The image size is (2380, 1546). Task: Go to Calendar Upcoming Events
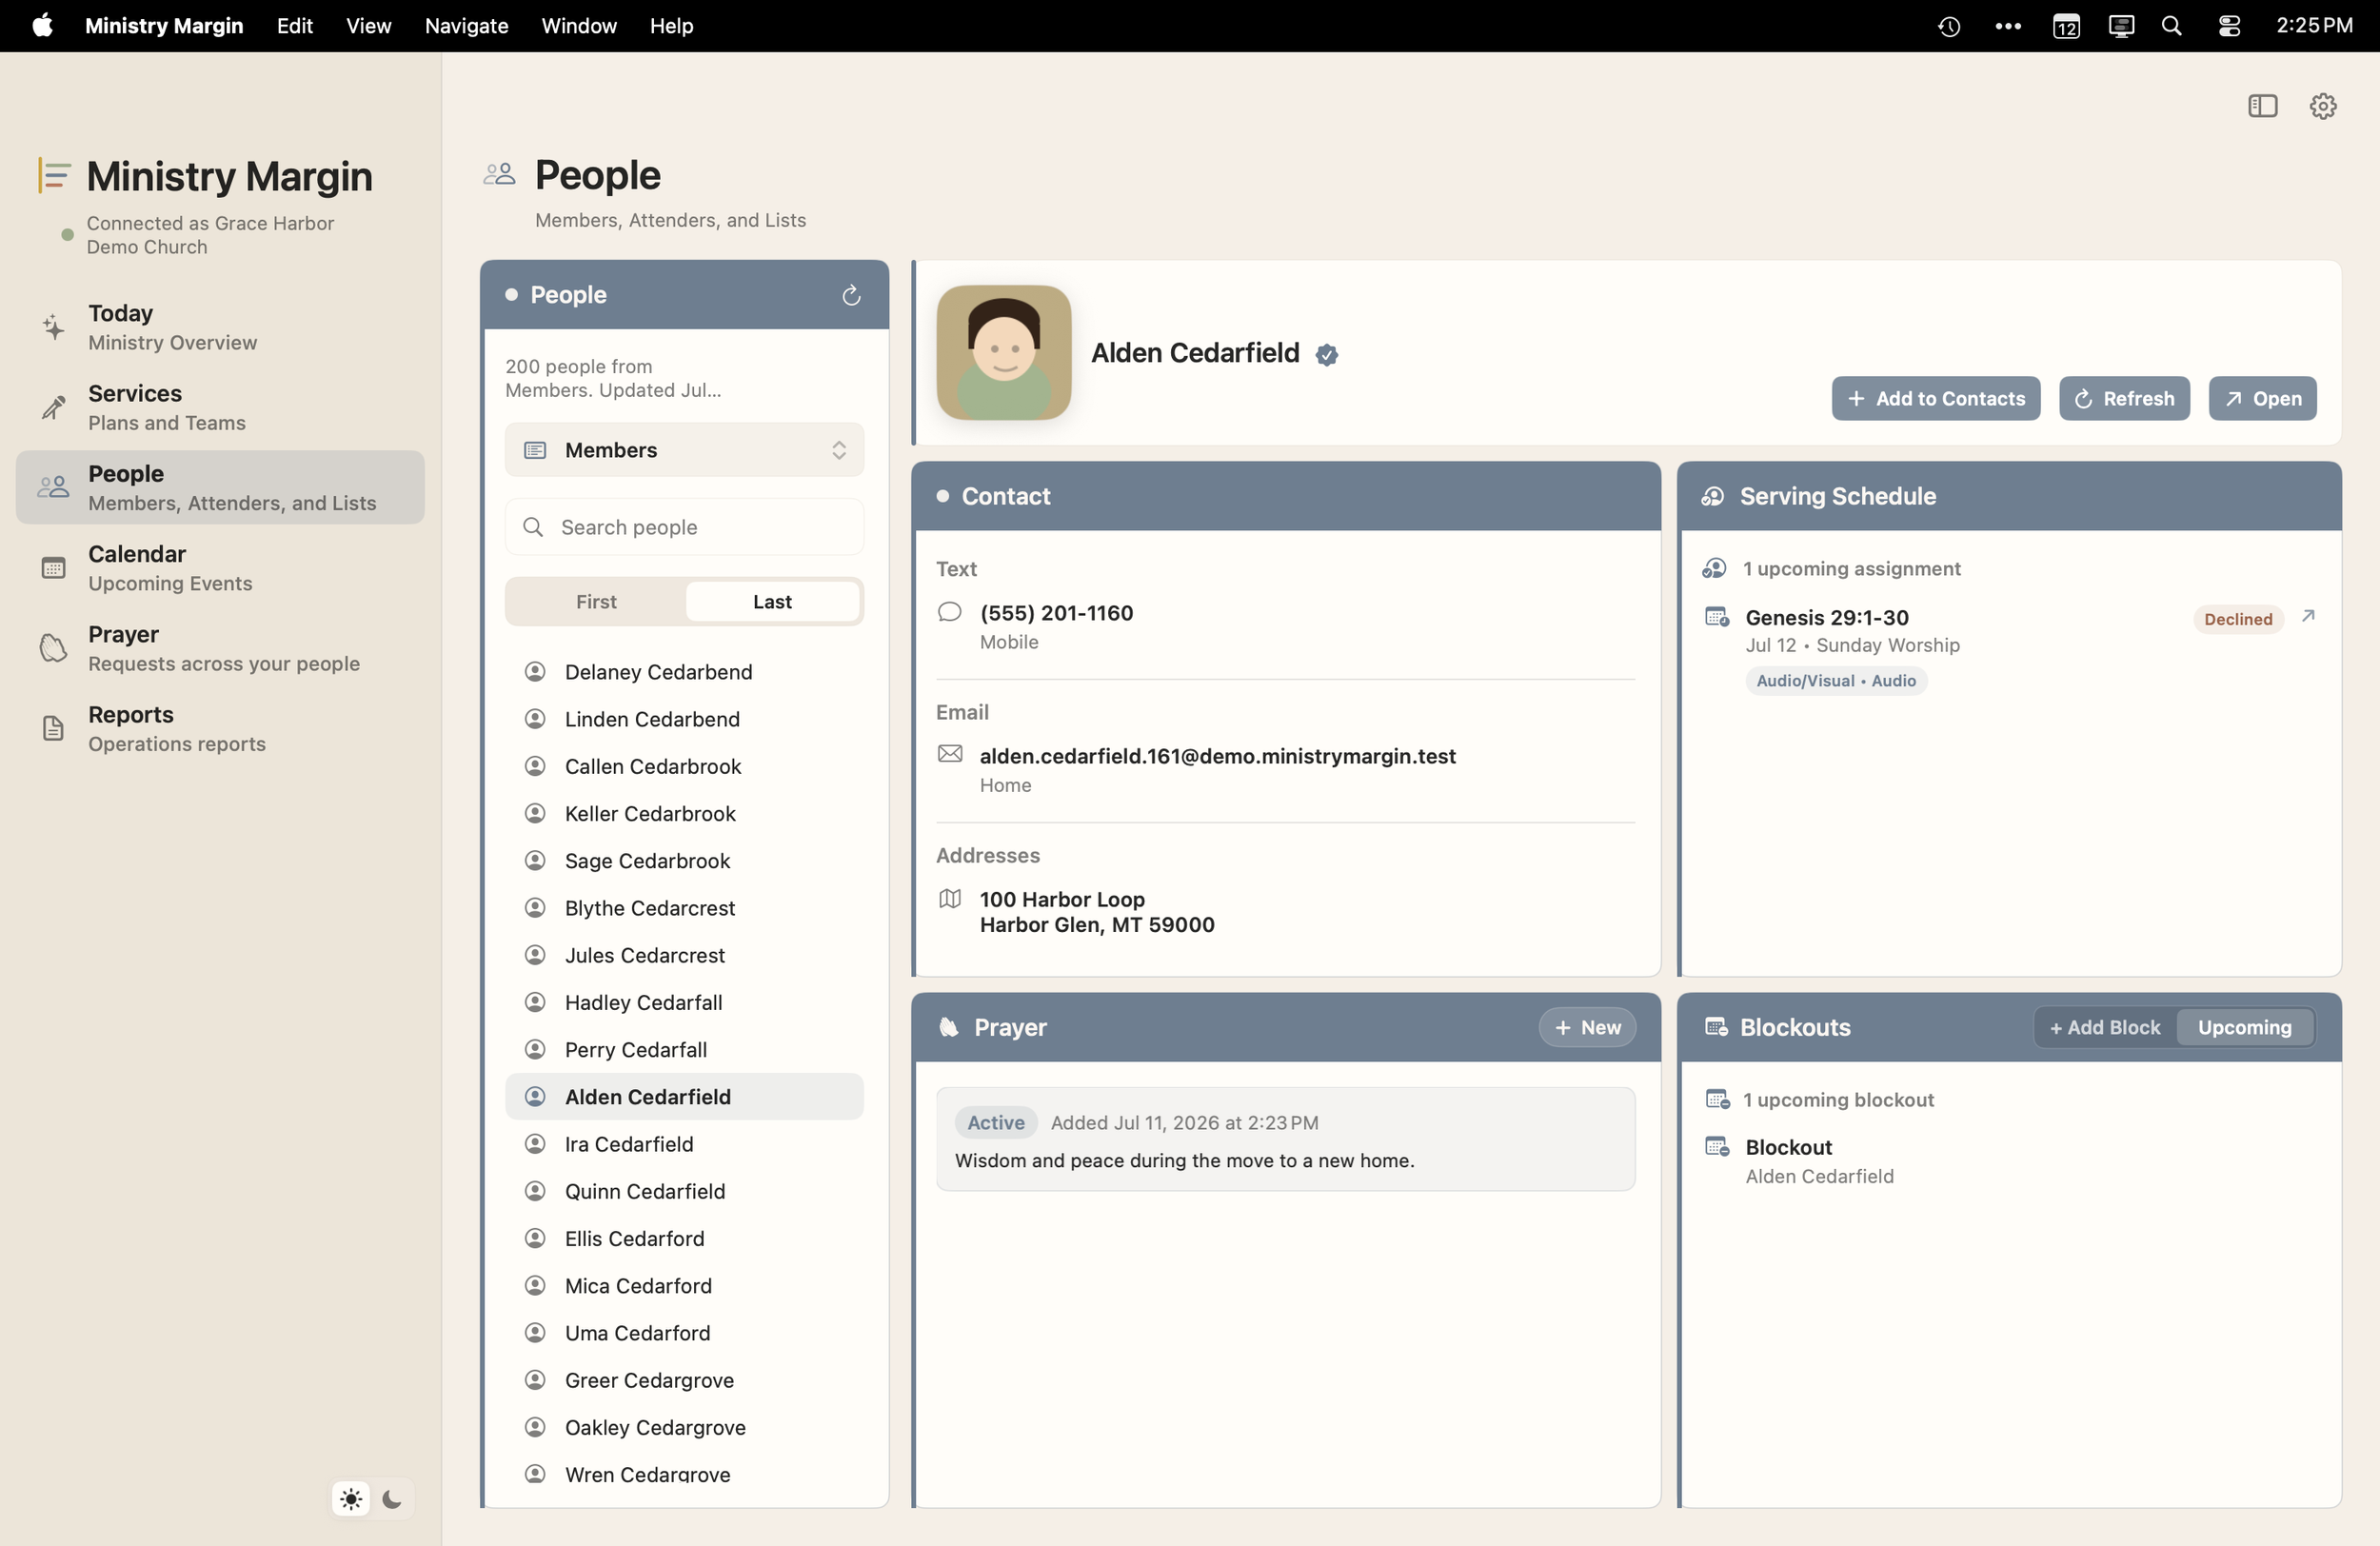click(x=220, y=568)
